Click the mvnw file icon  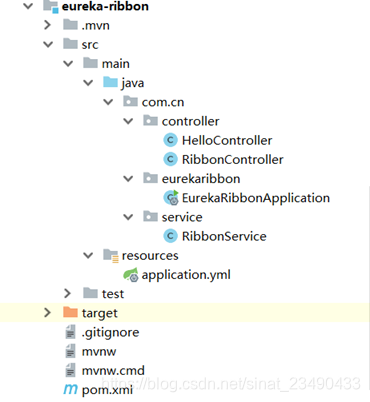(x=70, y=351)
